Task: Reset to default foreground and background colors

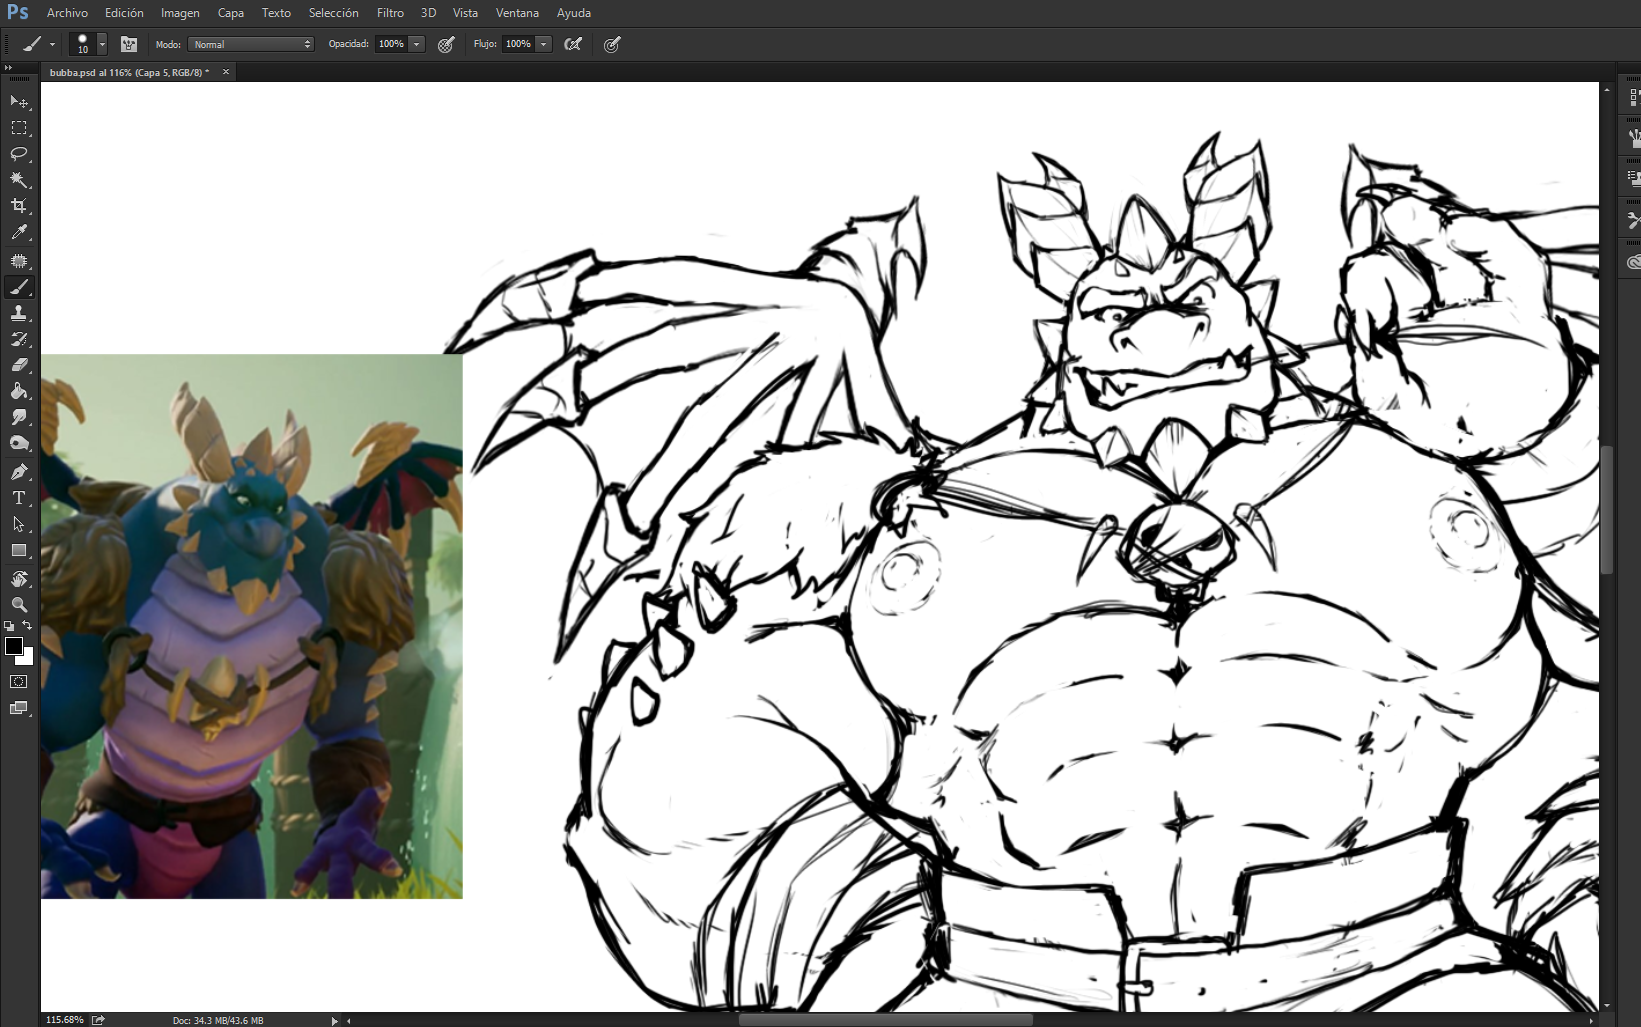Action: [9, 626]
